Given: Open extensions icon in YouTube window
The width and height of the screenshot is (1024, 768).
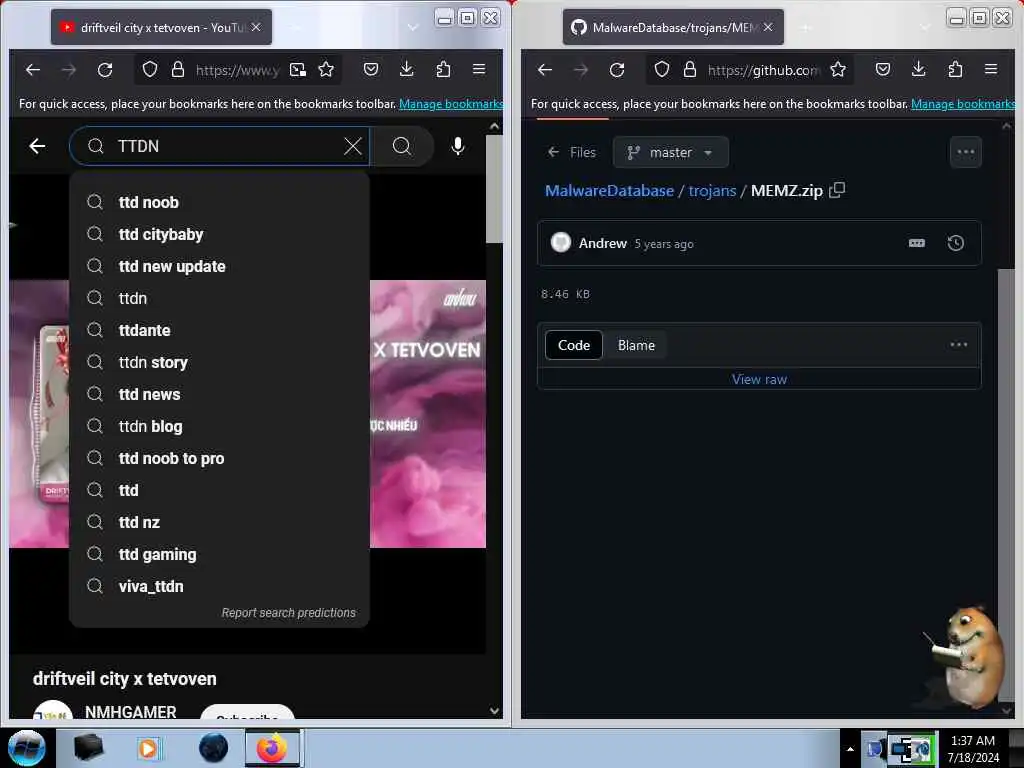Looking at the screenshot, I should (443, 69).
